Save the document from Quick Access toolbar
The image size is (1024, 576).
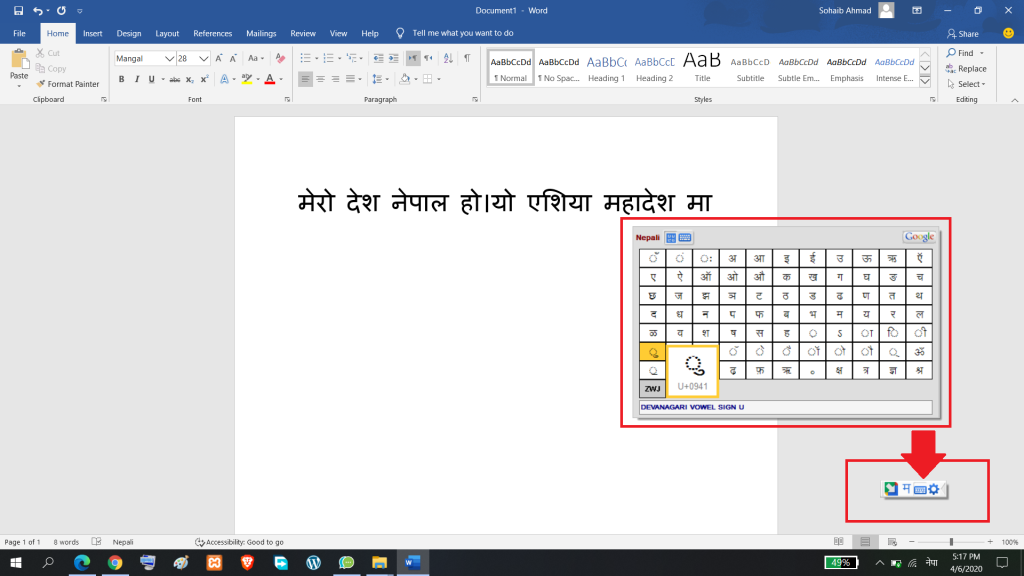18,10
